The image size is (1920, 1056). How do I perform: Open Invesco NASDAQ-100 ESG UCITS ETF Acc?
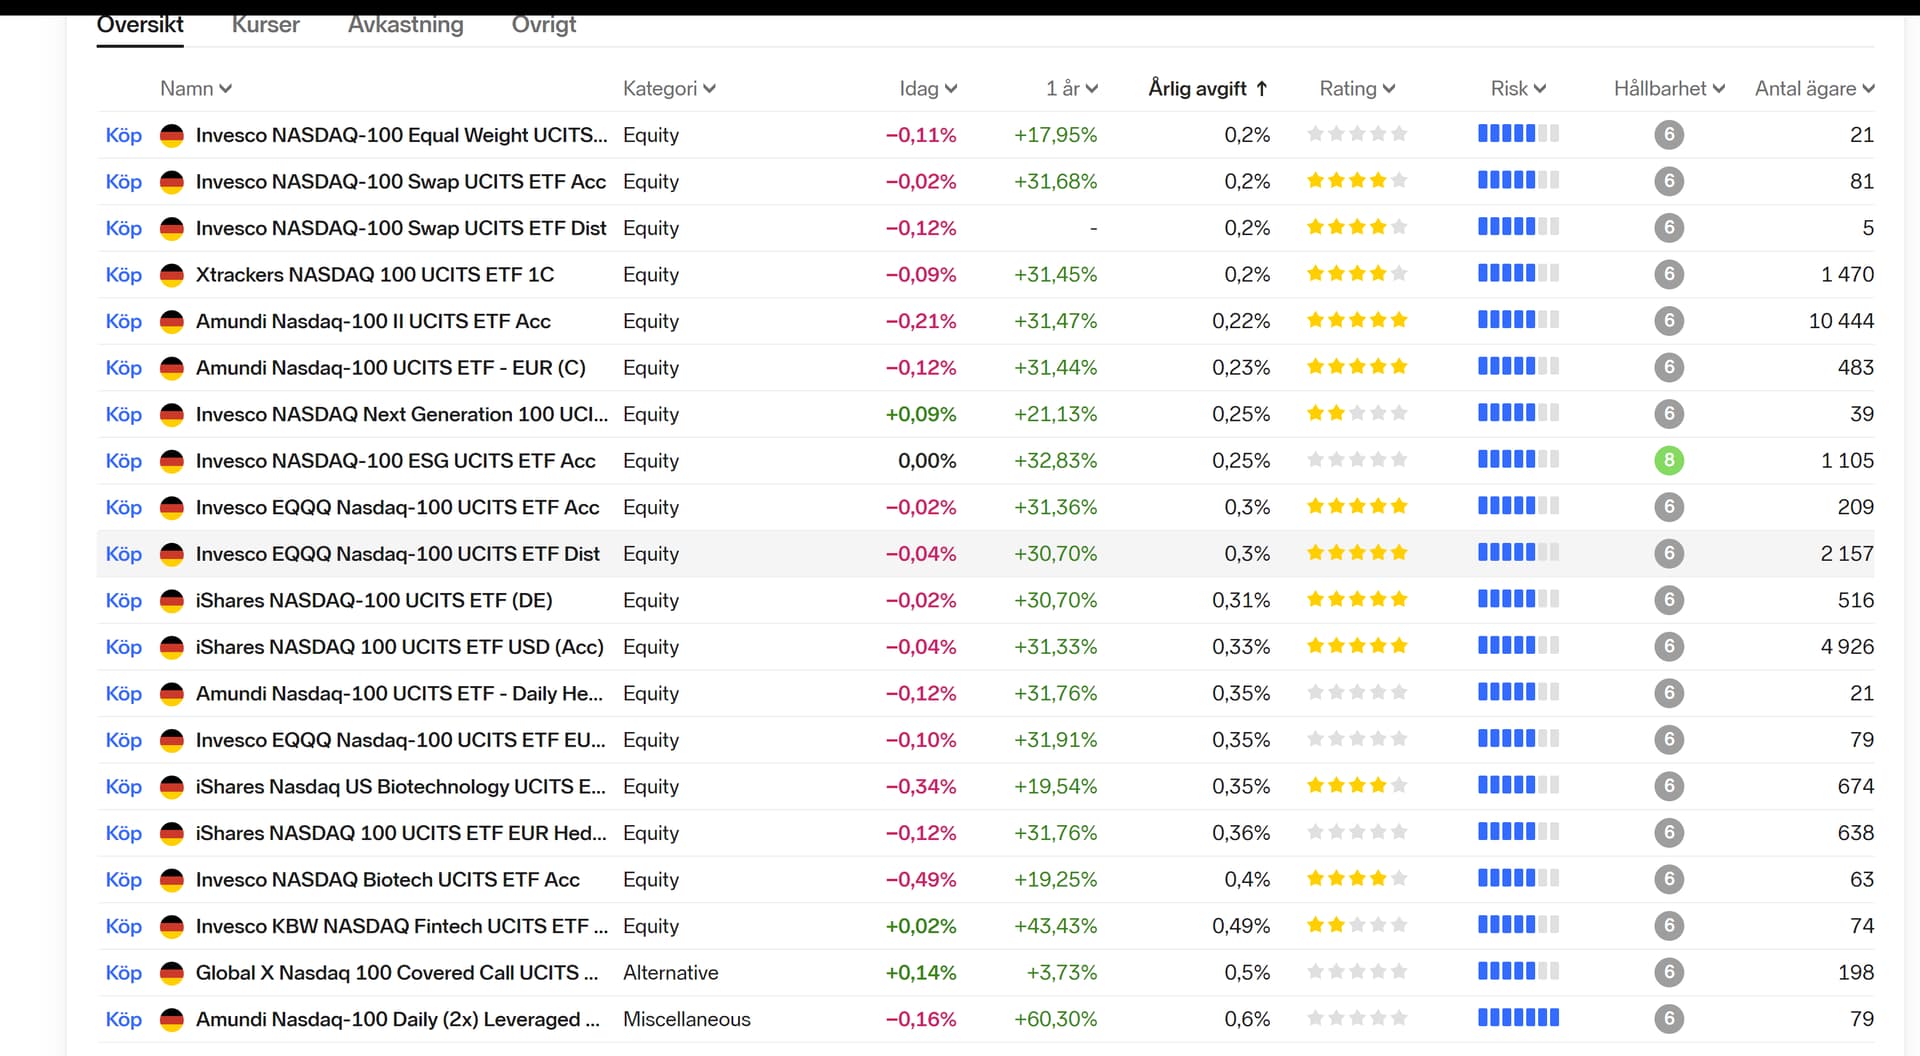pyautogui.click(x=395, y=461)
